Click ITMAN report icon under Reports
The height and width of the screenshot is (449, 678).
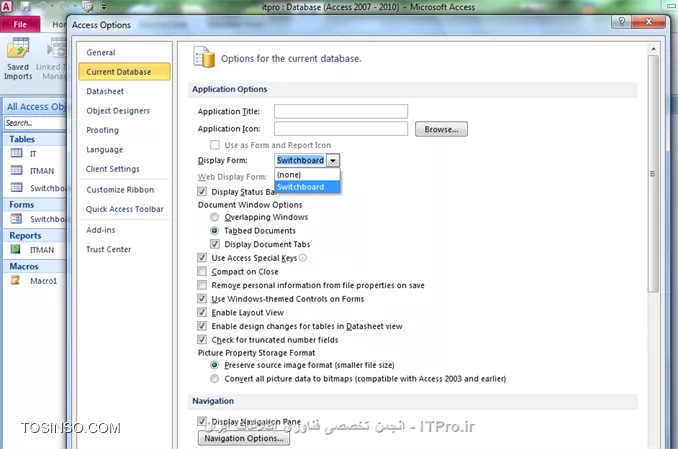16,250
